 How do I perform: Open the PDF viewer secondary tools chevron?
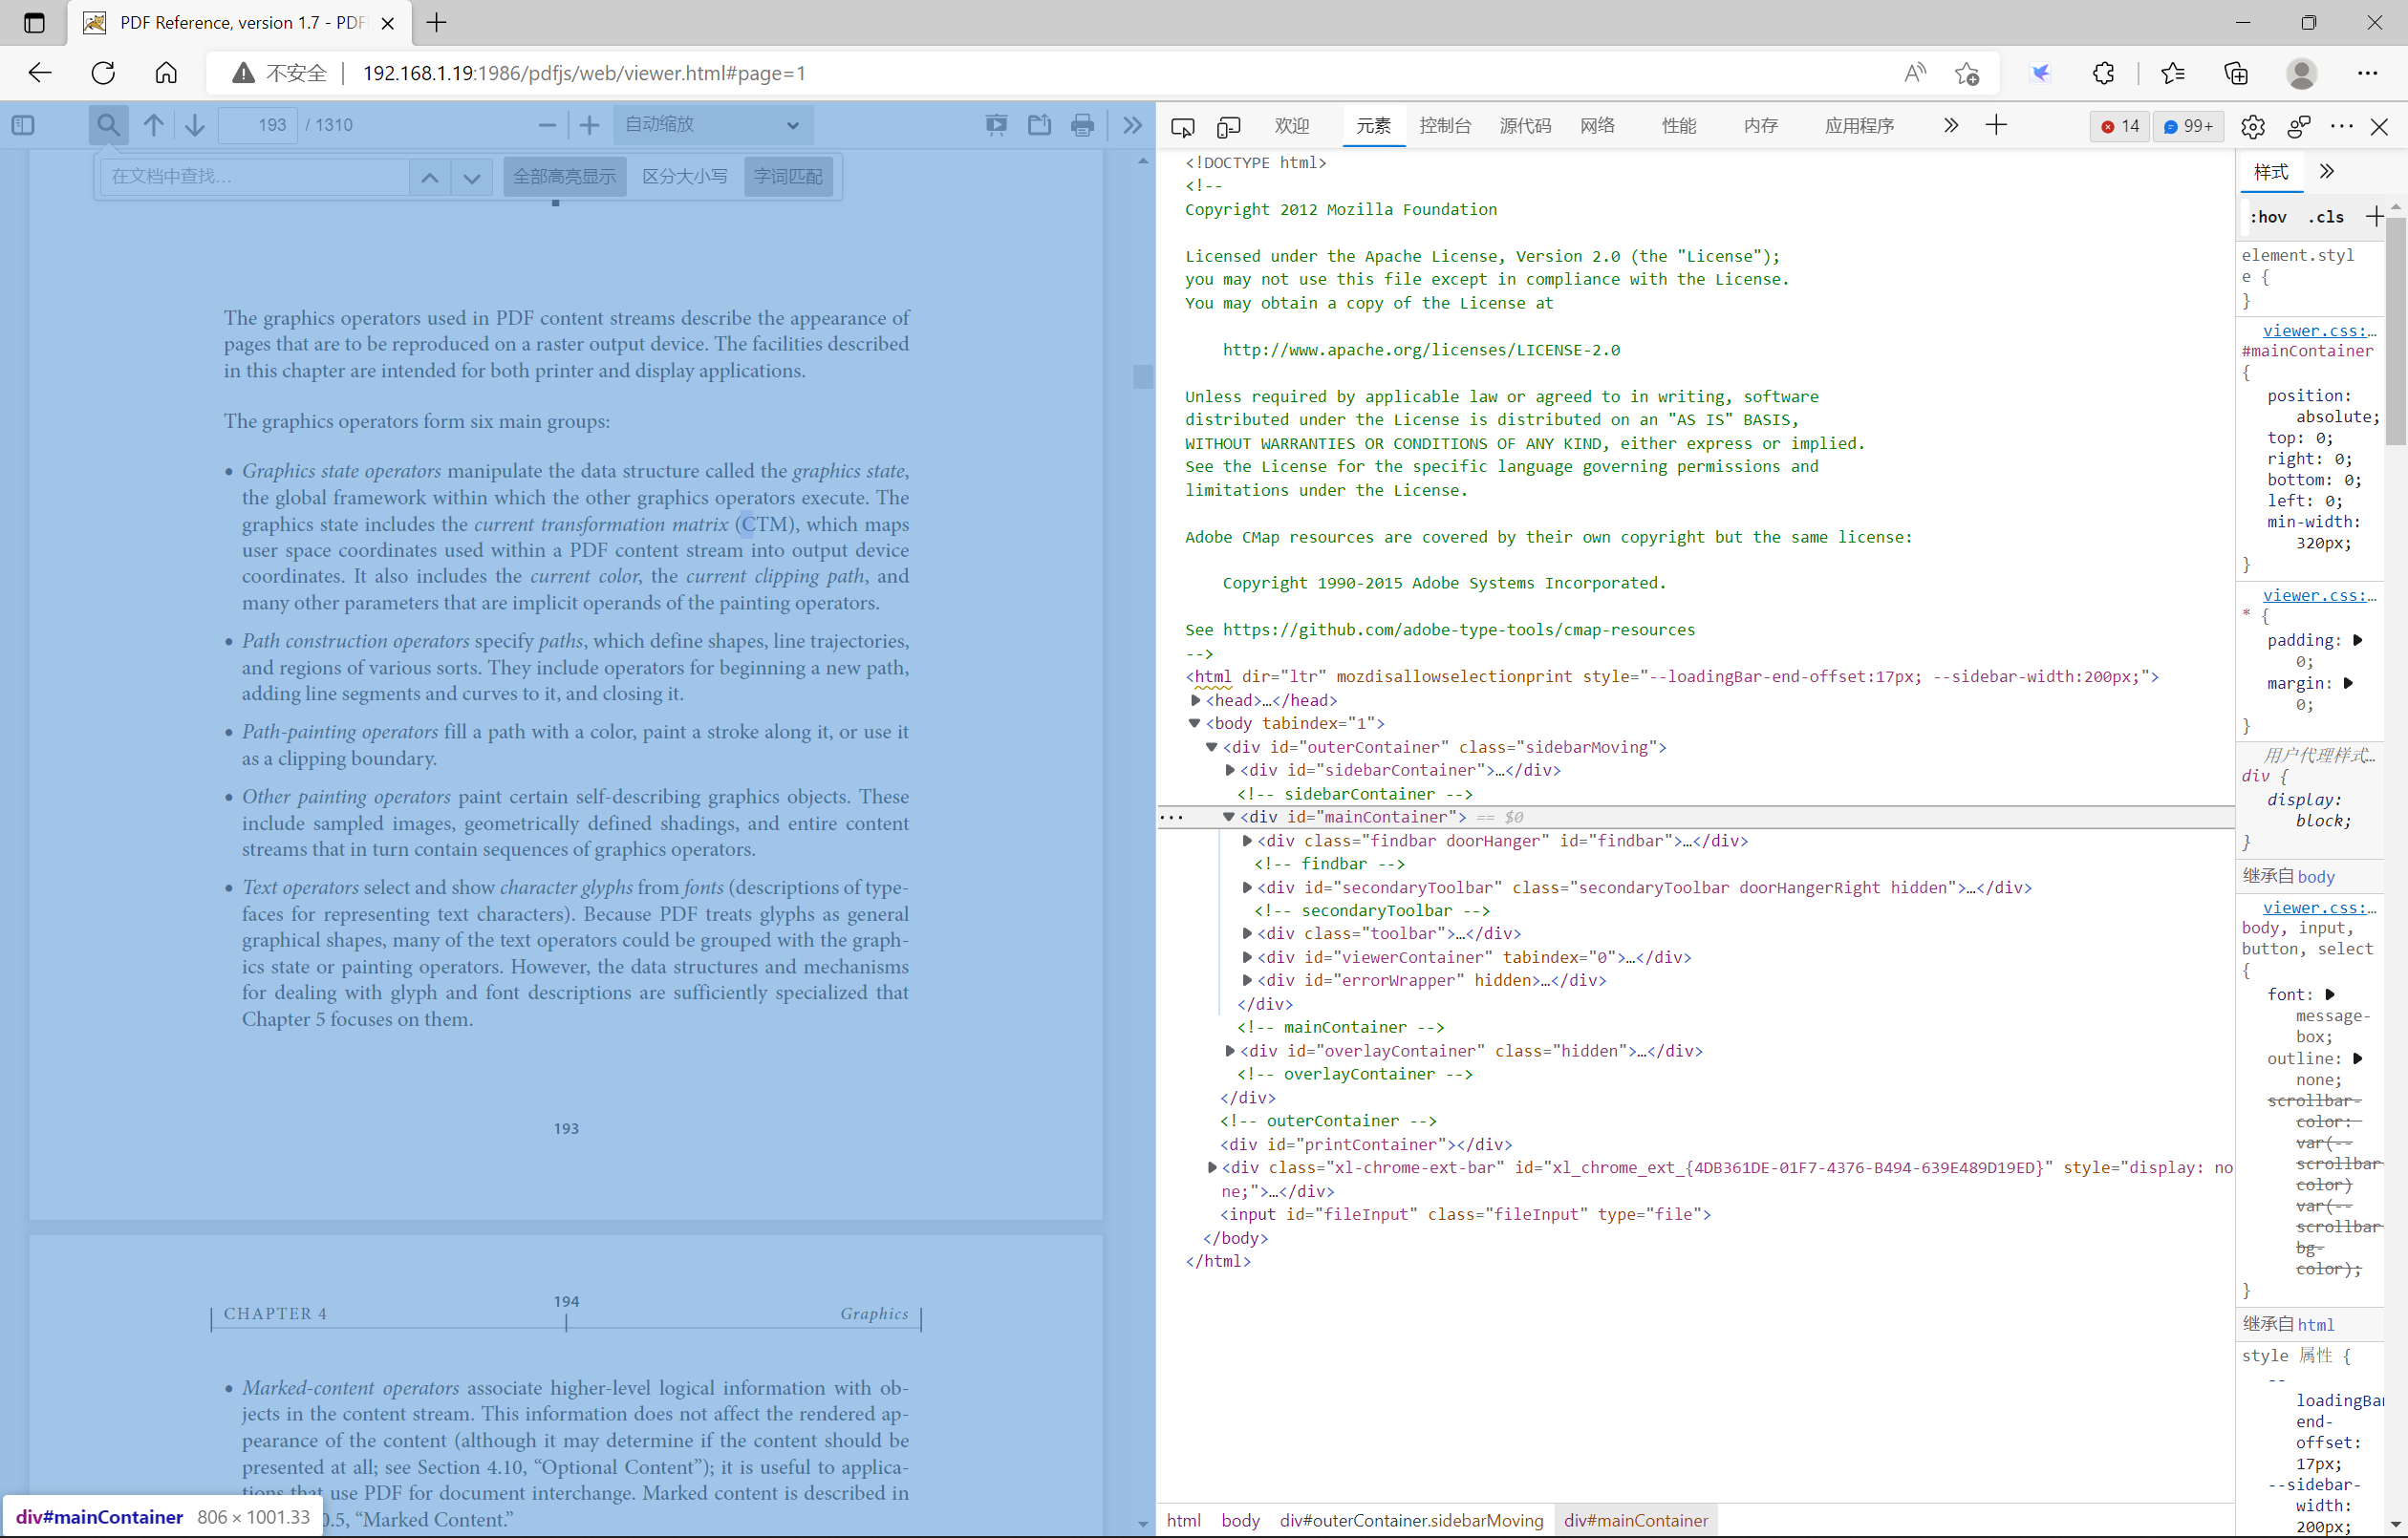click(x=1132, y=125)
